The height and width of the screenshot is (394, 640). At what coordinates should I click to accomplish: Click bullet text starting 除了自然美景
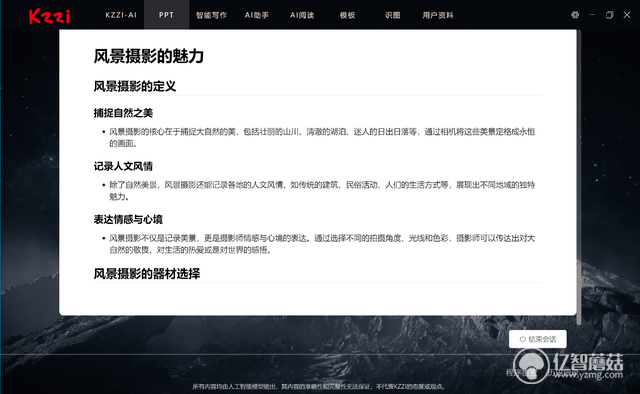click(x=322, y=191)
